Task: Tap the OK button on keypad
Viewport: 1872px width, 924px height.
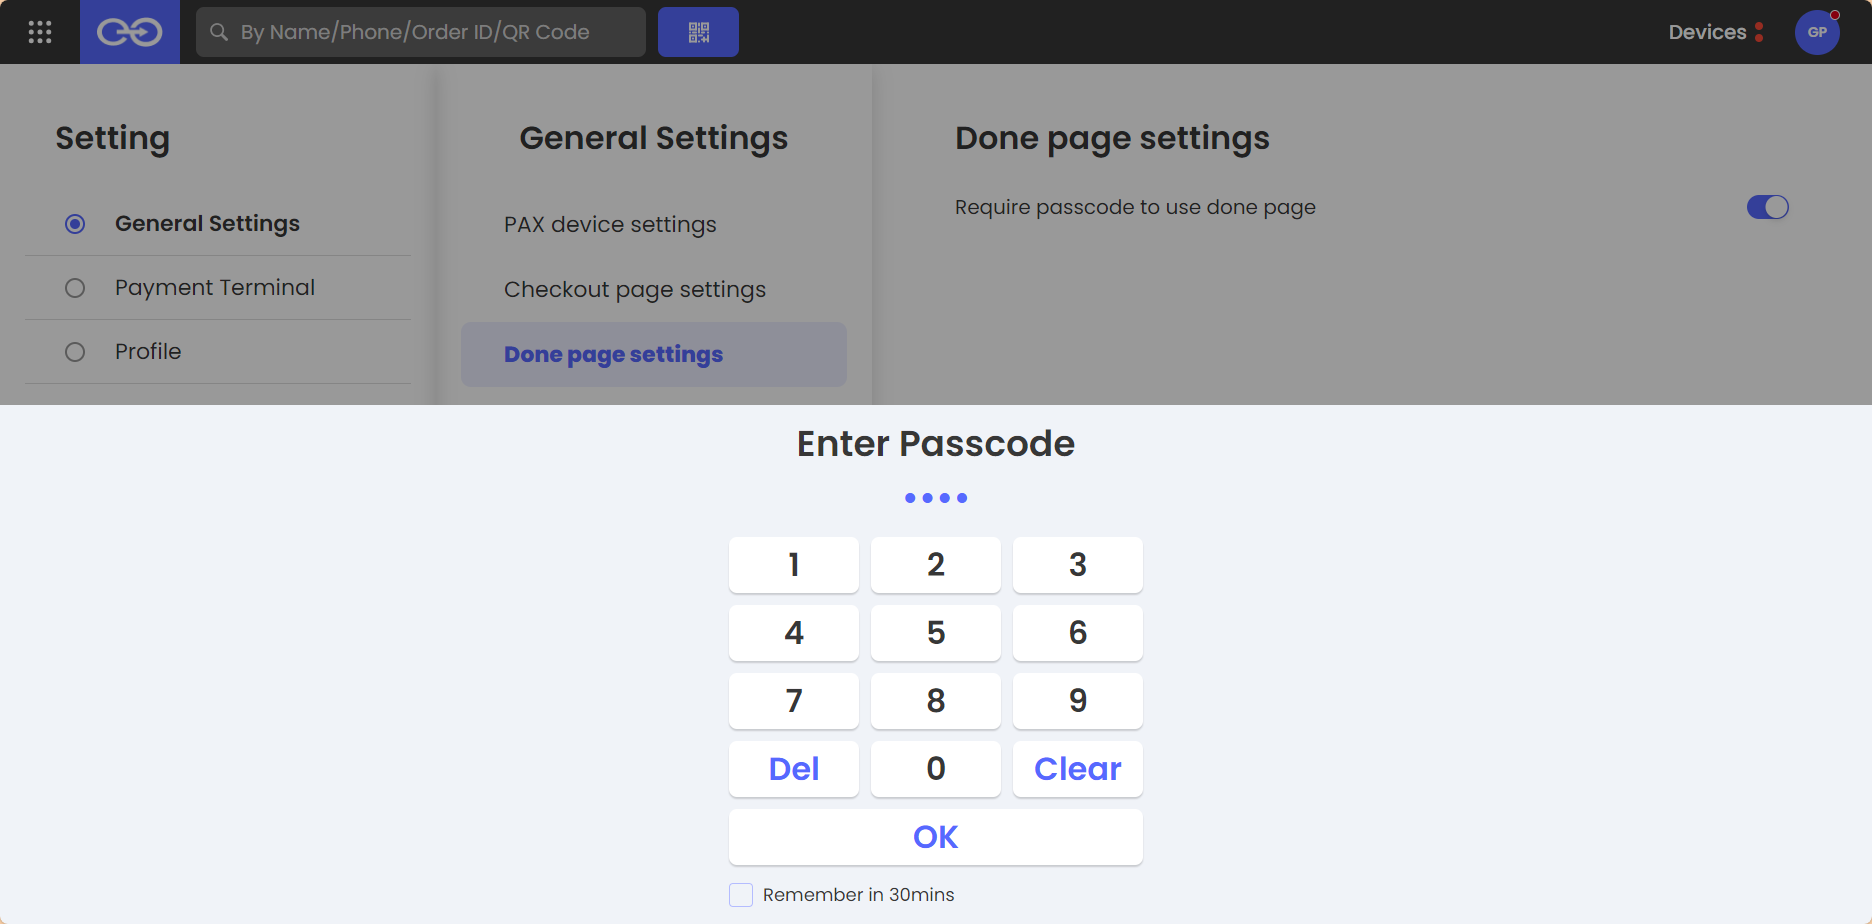Action: [936, 837]
